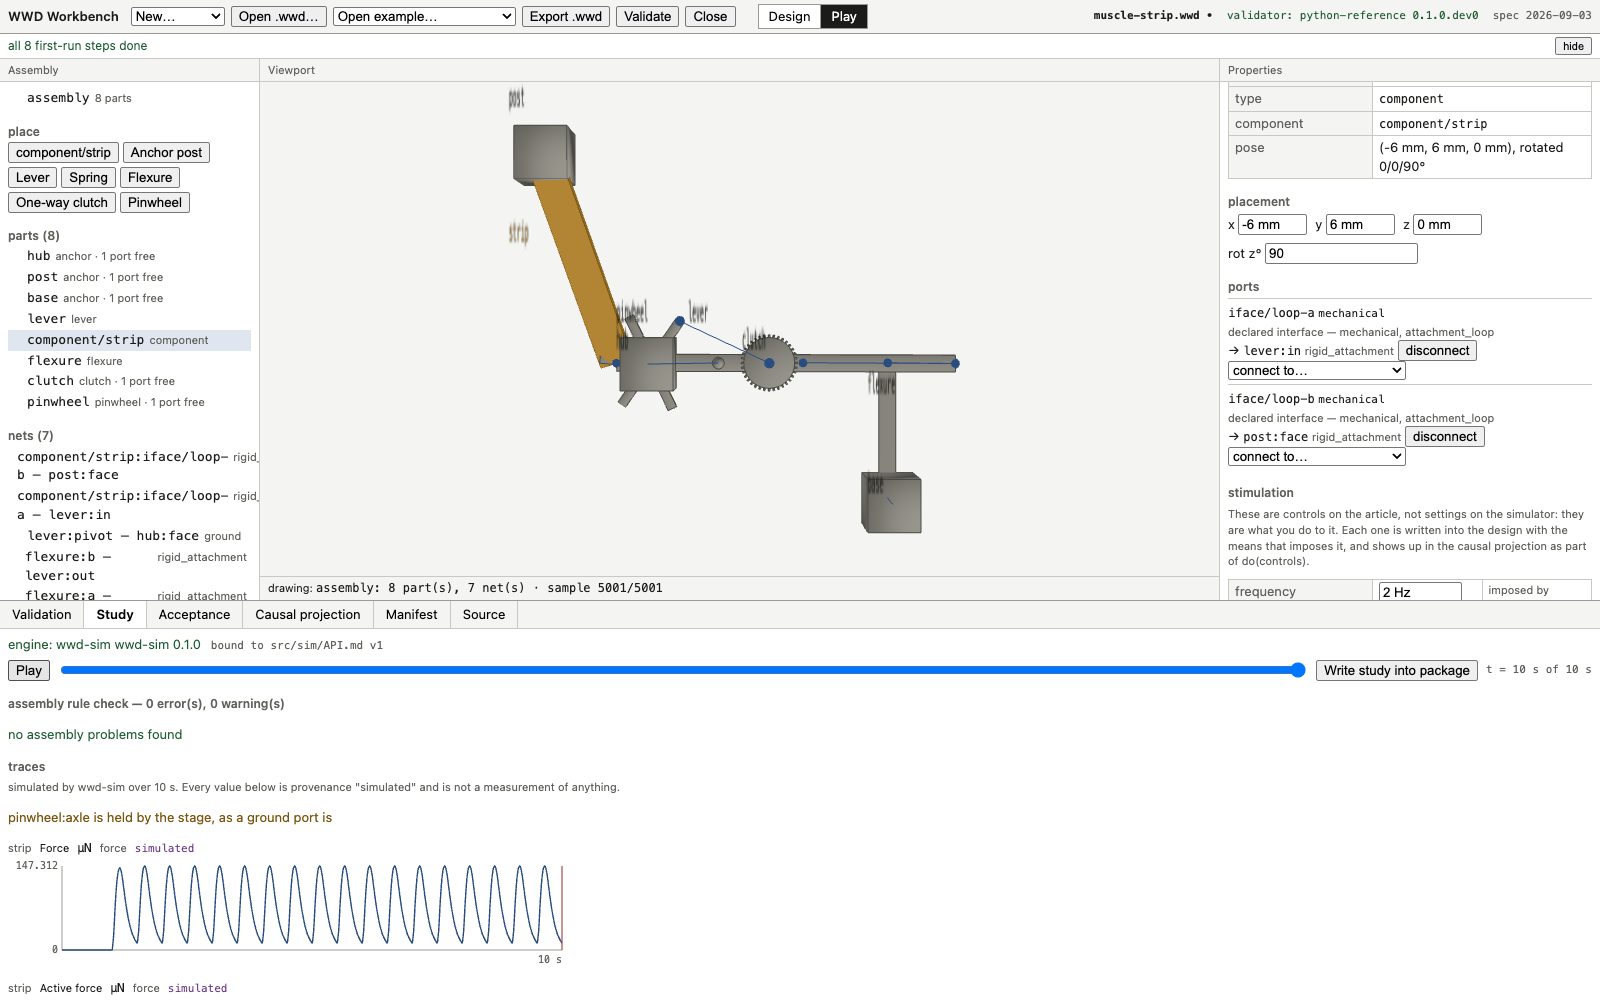Expand loop-a 'connect to…' dropdown
The height and width of the screenshot is (1000, 1600).
coord(1317,371)
